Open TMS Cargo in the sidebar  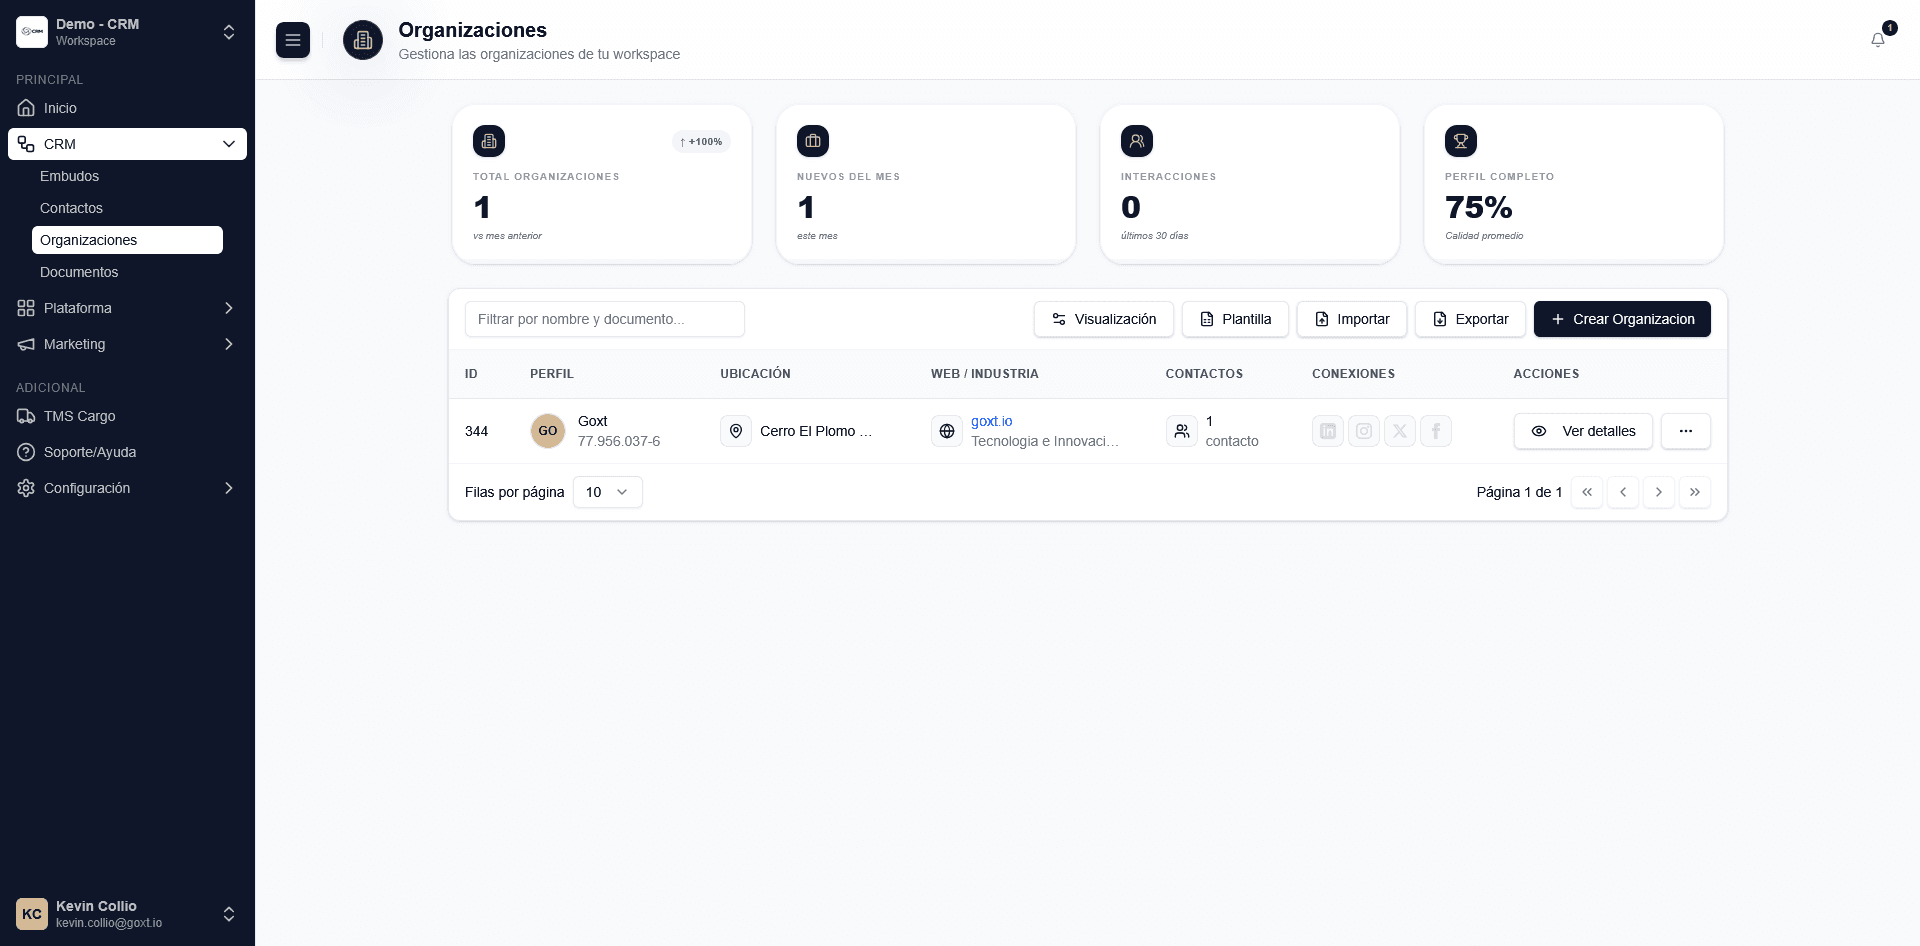(x=127, y=416)
